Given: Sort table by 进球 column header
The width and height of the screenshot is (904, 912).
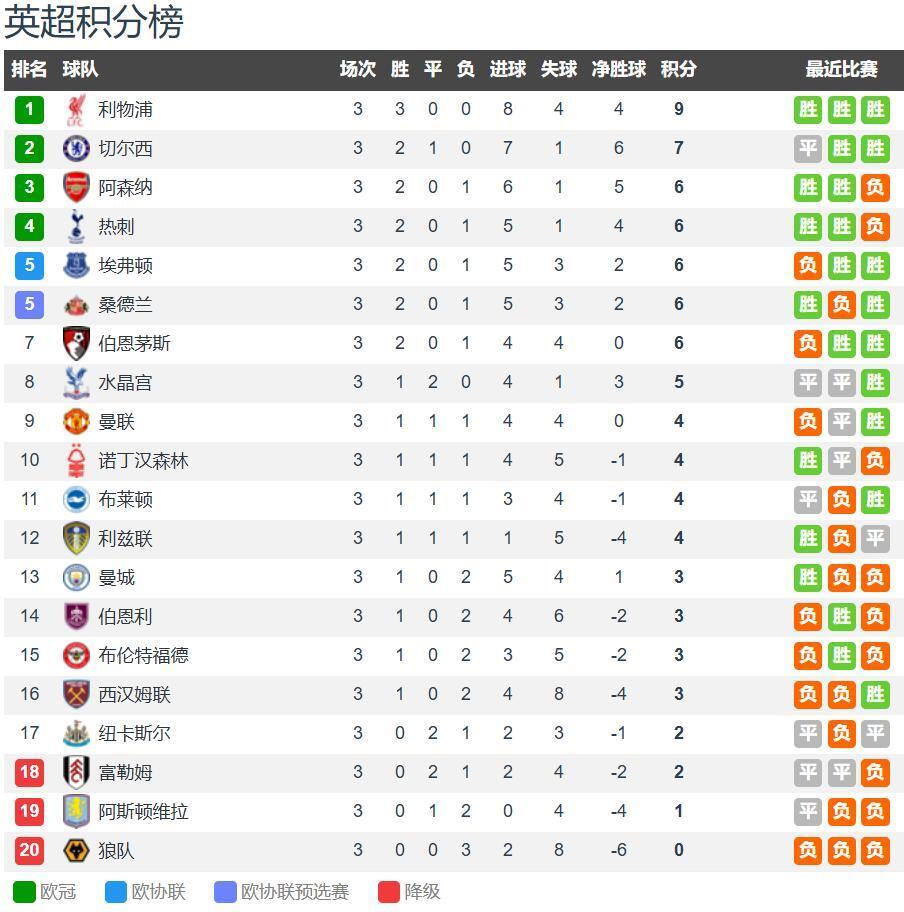Looking at the screenshot, I should pyautogui.click(x=507, y=69).
